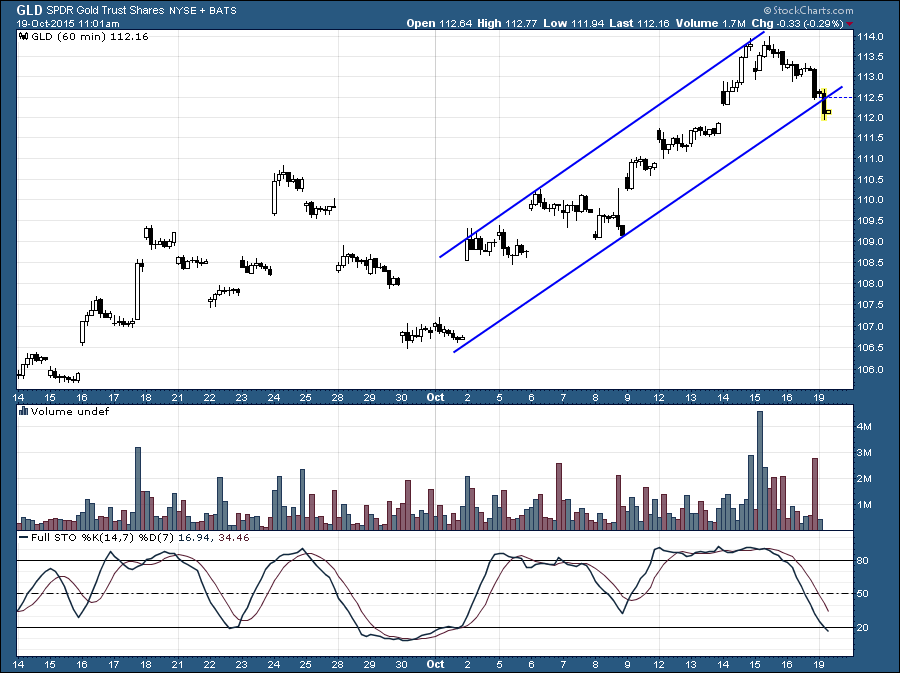This screenshot has width=900, height=673.
Task: Click the volume bars icon in Volume legend
Action: coord(24,411)
